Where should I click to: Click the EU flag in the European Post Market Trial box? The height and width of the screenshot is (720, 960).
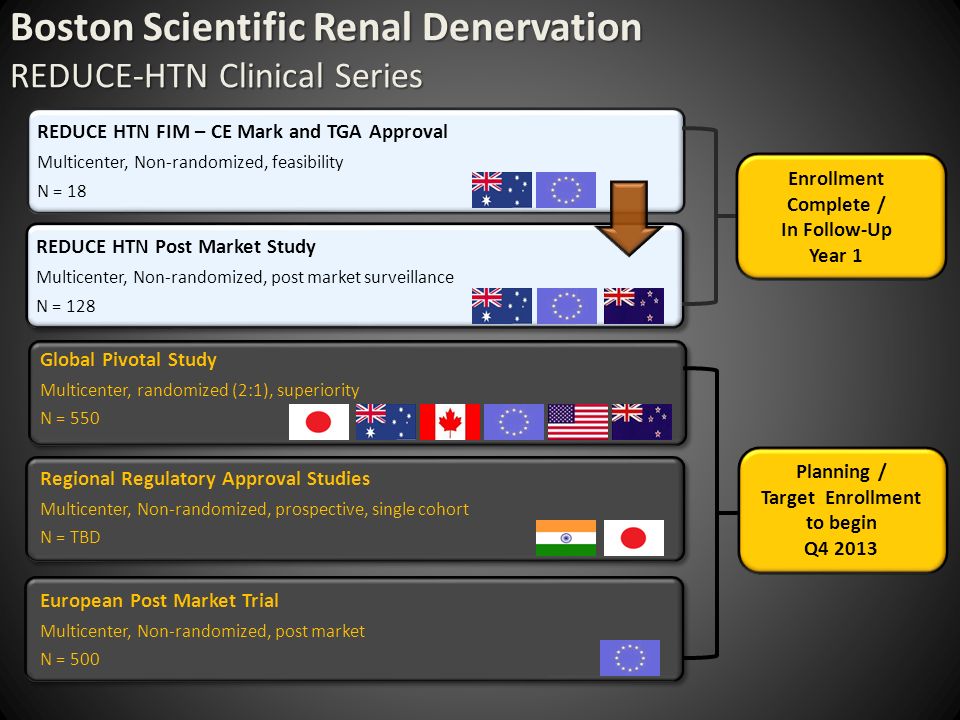(630, 658)
